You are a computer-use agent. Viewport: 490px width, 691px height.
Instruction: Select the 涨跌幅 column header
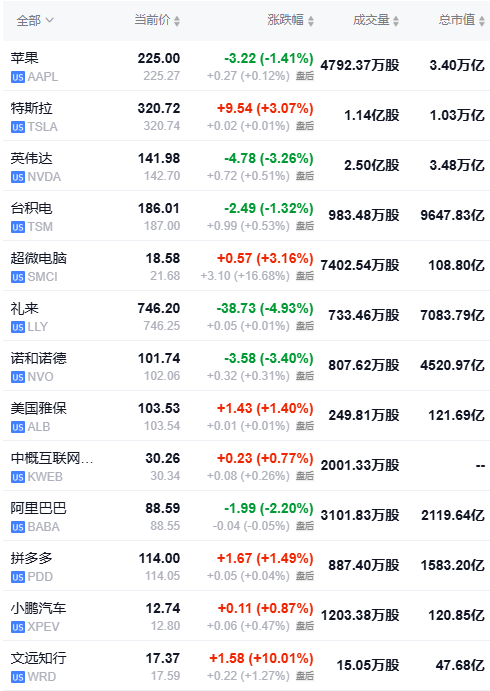point(286,20)
